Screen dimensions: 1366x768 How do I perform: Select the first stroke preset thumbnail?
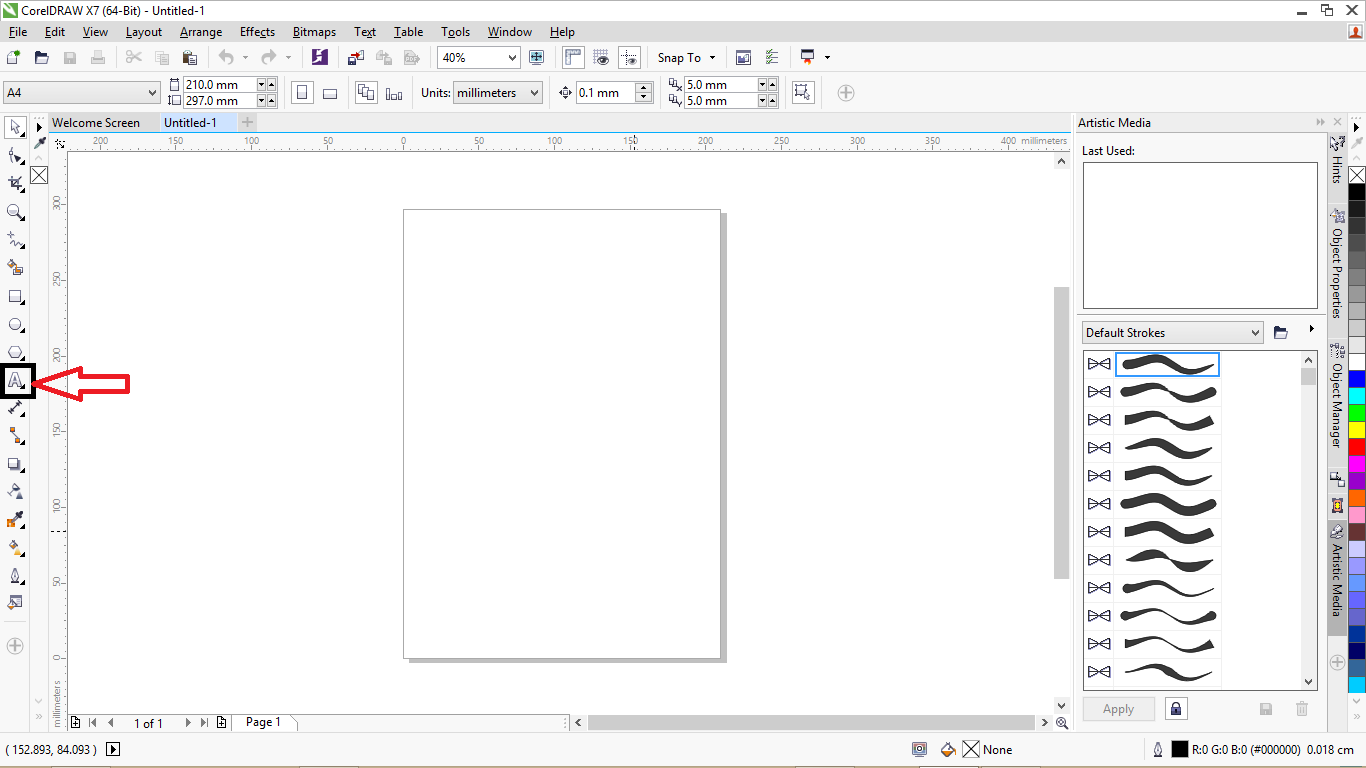[1168, 364]
